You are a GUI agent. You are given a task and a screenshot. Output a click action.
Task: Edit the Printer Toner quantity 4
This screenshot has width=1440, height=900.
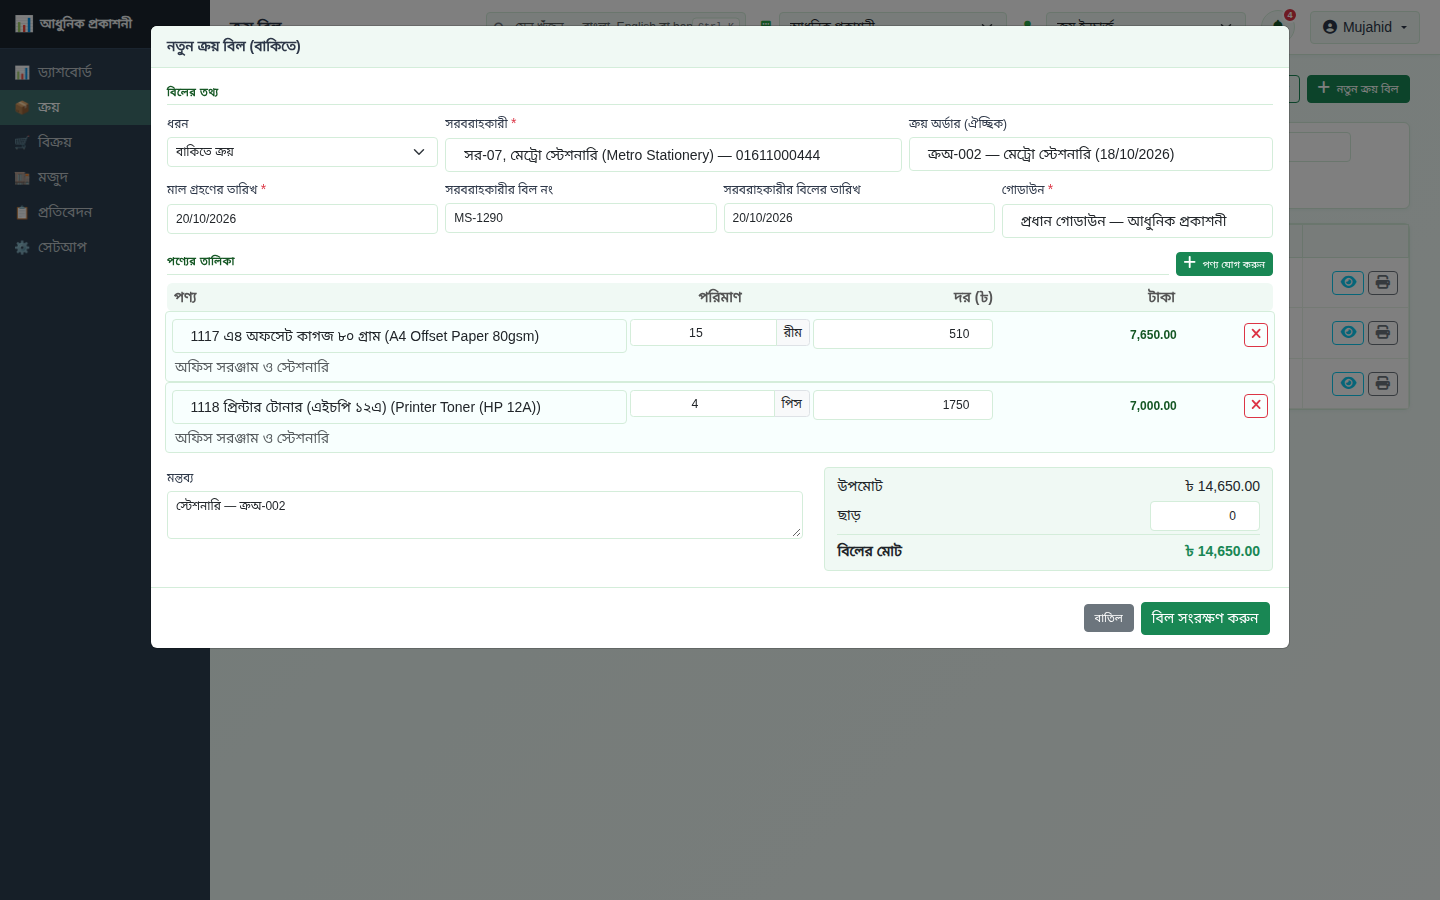pos(702,404)
